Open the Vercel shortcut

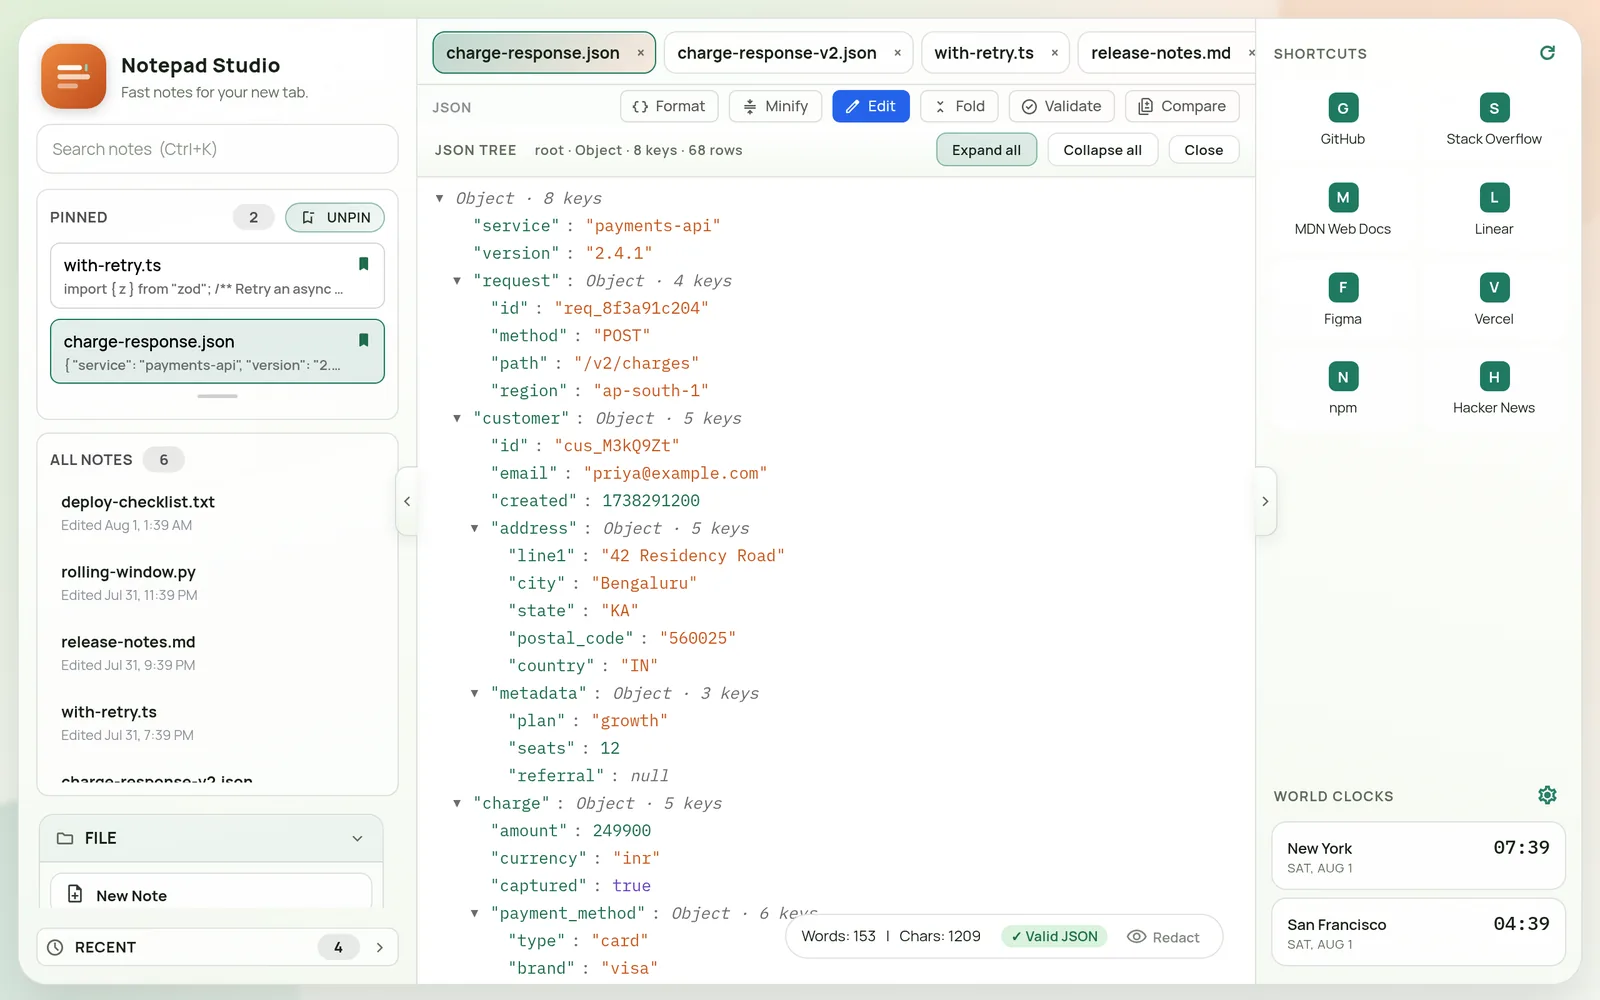point(1493,299)
